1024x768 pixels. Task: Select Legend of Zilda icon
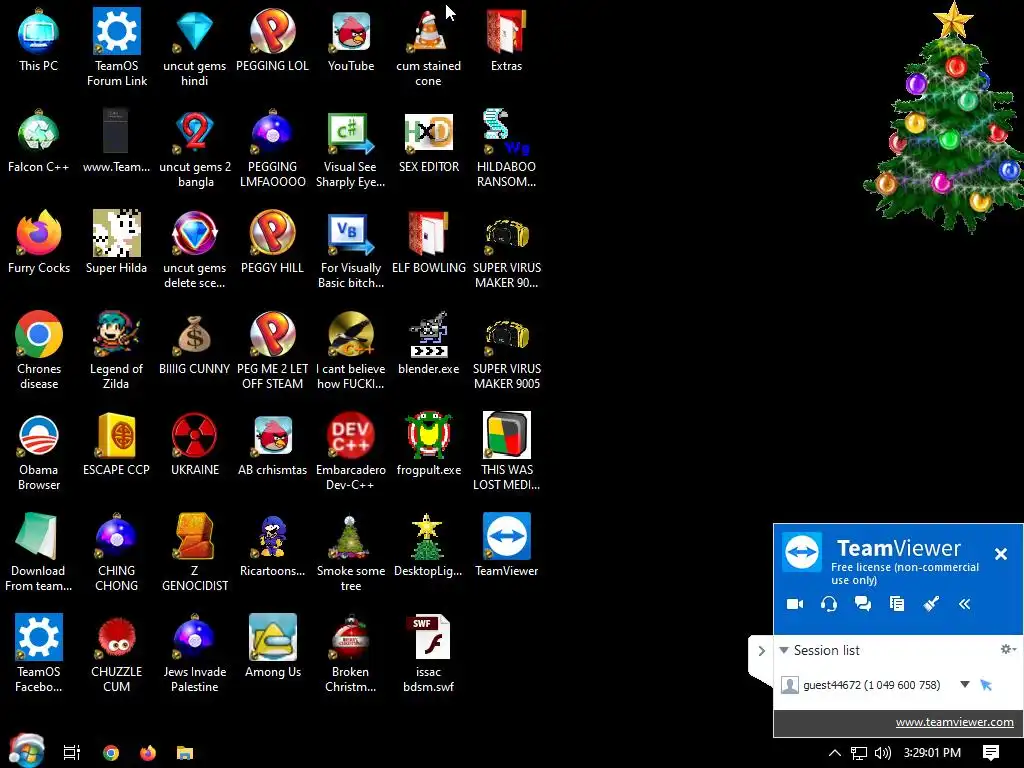pos(116,350)
